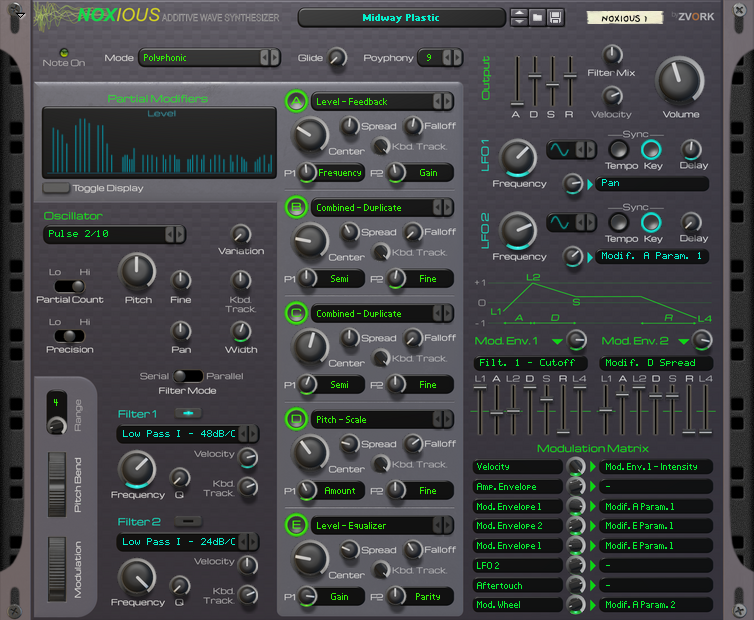This screenshot has width=754, height=620.
Task: Open the patch browser folder icon
Action: pyautogui.click(x=537, y=18)
